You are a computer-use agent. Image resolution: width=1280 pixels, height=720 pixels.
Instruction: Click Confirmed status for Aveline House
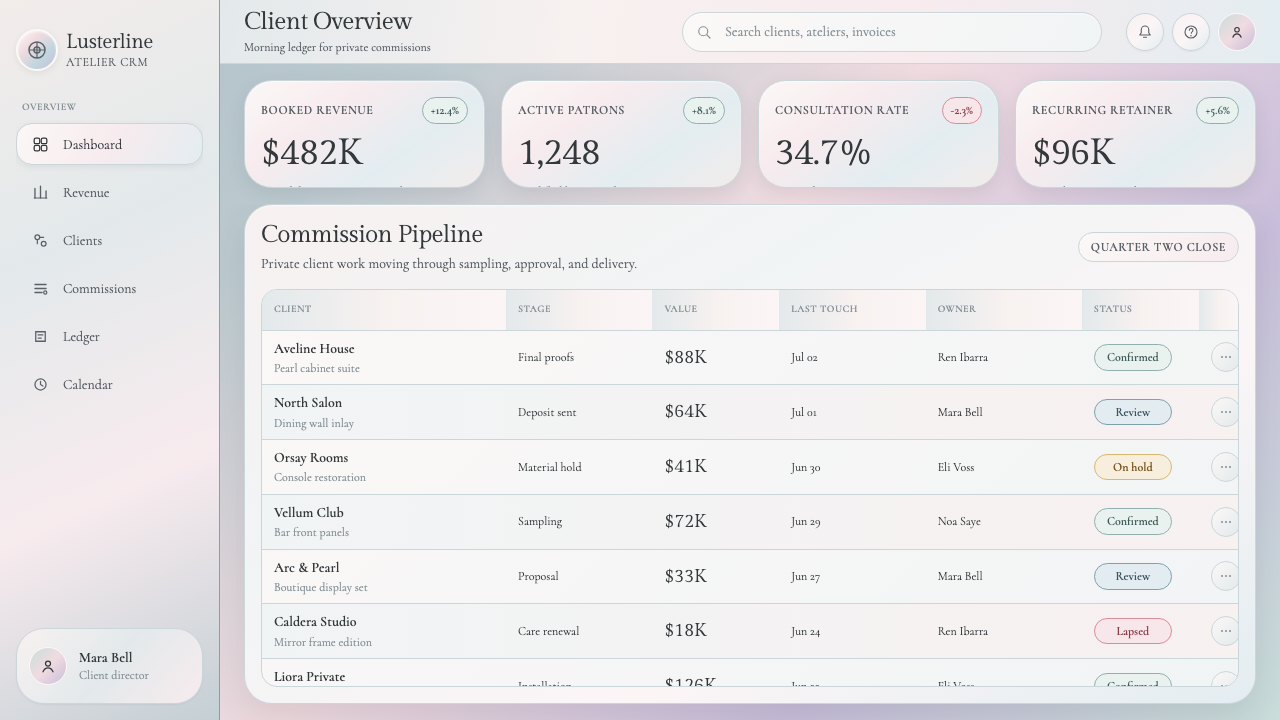pos(1133,357)
